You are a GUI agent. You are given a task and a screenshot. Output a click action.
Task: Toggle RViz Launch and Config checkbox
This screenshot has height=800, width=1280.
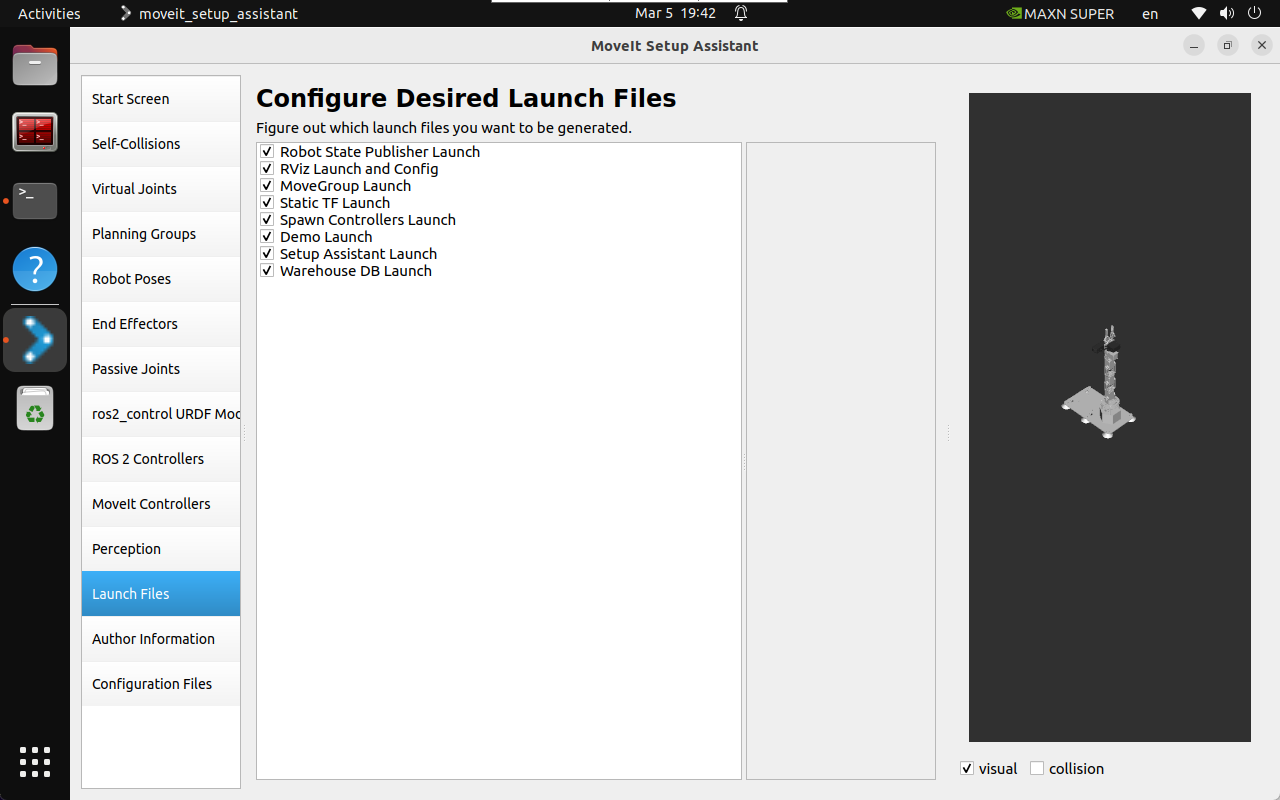coord(267,169)
